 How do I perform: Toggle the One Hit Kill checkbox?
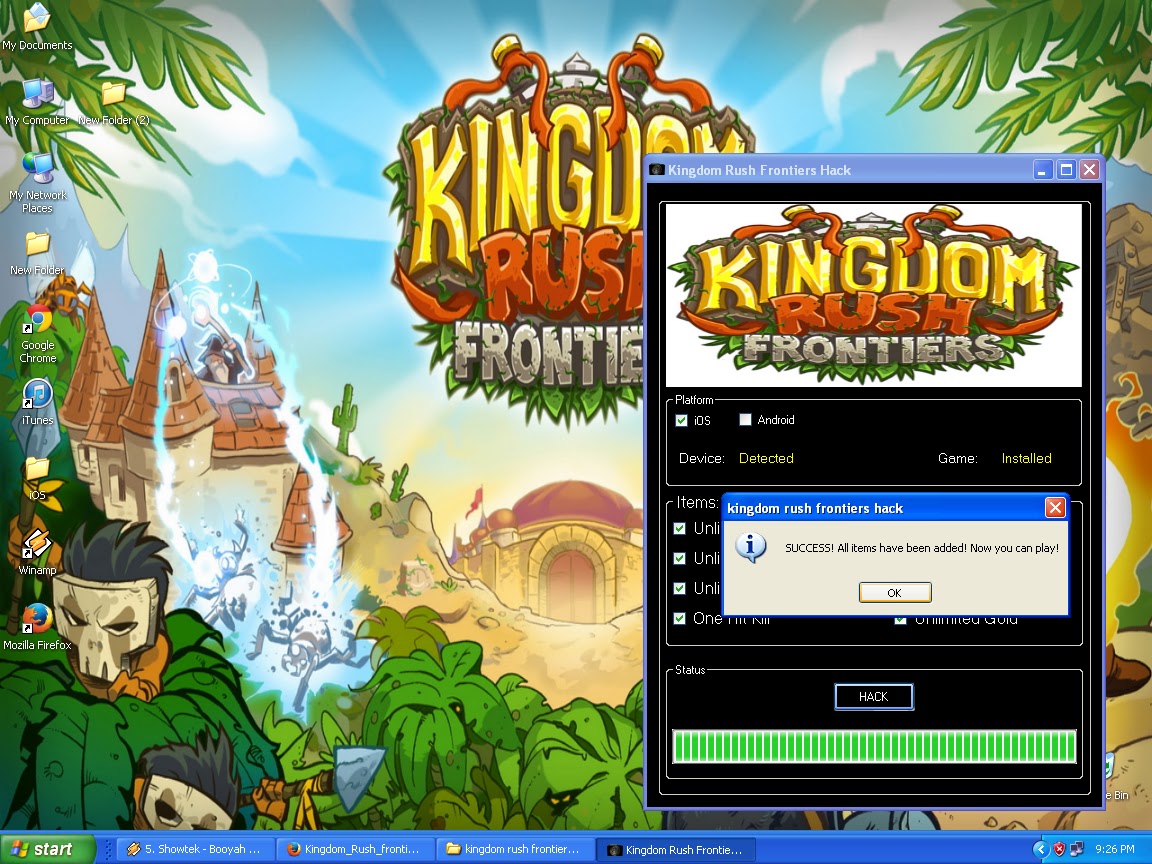click(x=680, y=619)
